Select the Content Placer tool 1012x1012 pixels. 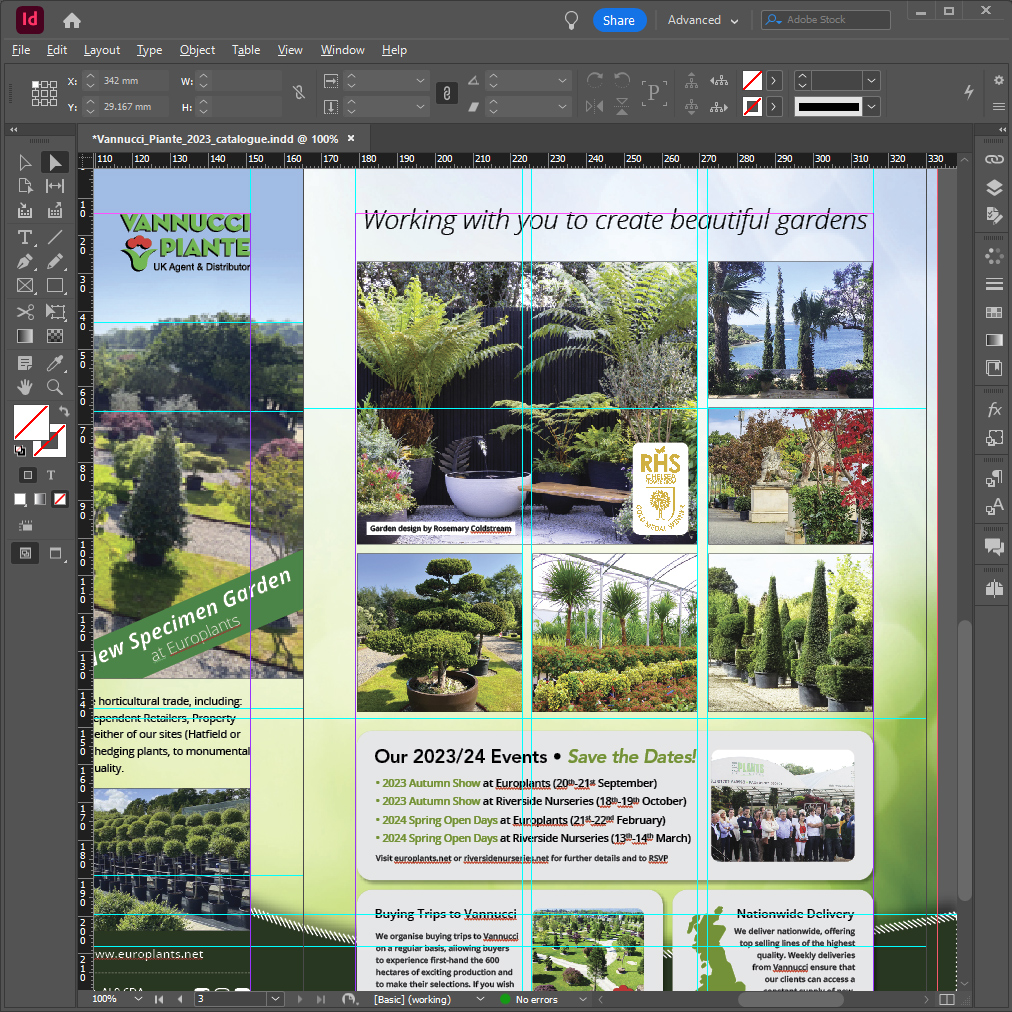coord(55,211)
